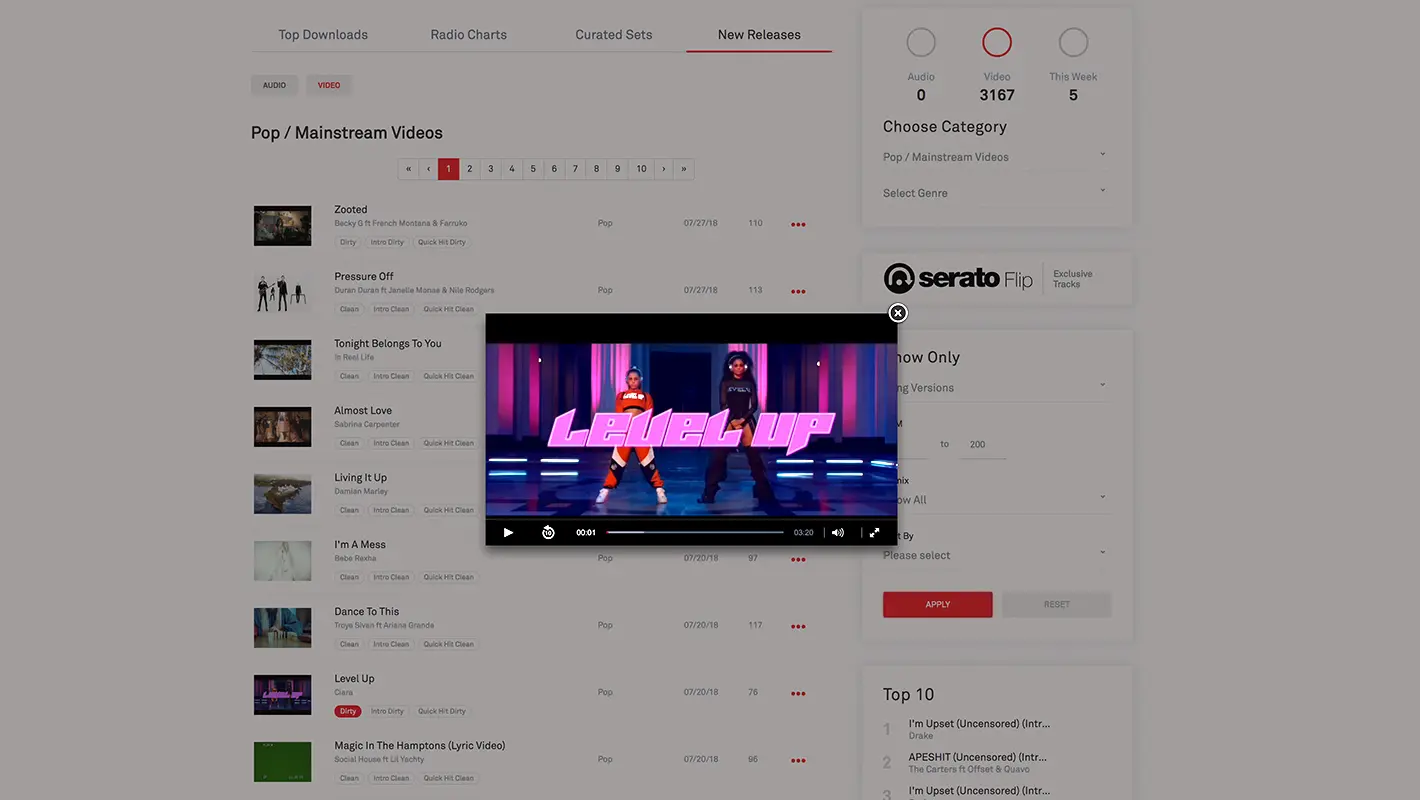Viewport: 1420px width, 800px height.
Task: Play the Level Up video
Action: pos(508,533)
